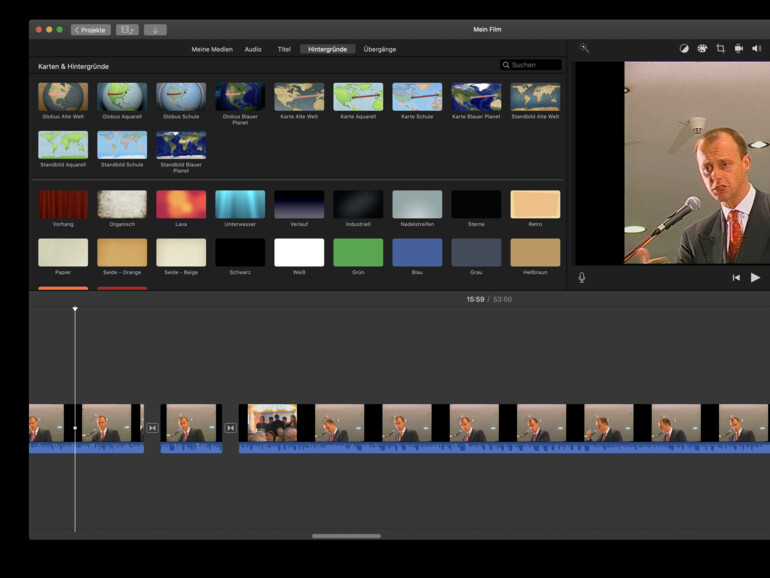Viewport: 770px width, 578px height.
Task: Open the color correction palette tool
Action: [702, 48]
